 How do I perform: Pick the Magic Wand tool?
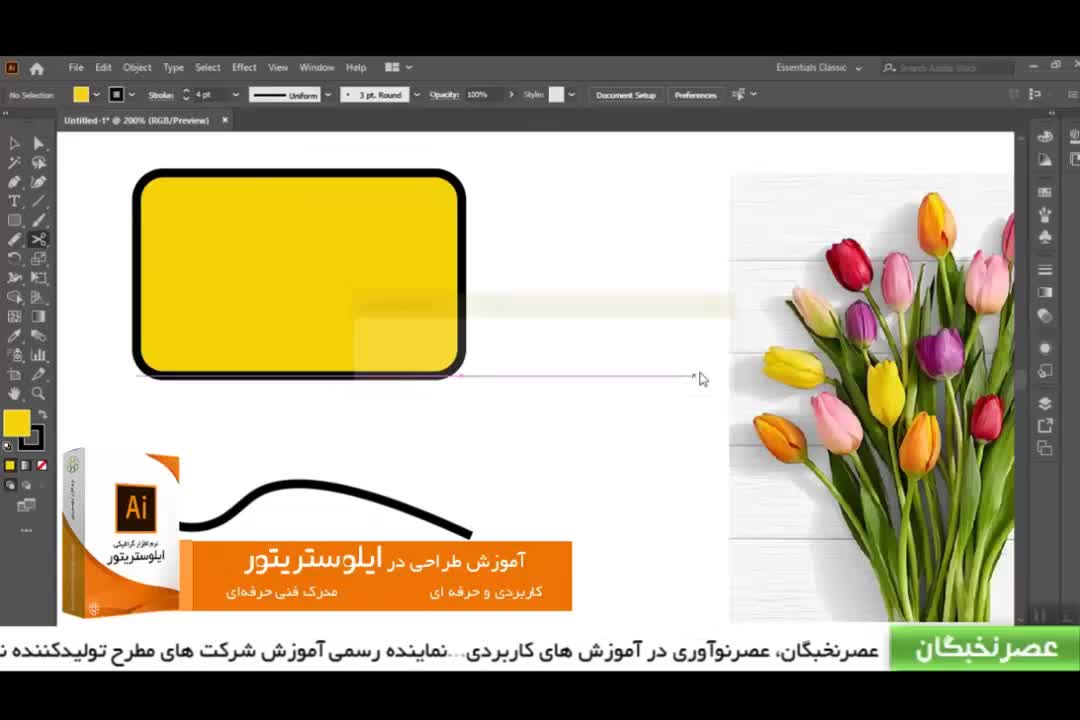pos(14,163)
